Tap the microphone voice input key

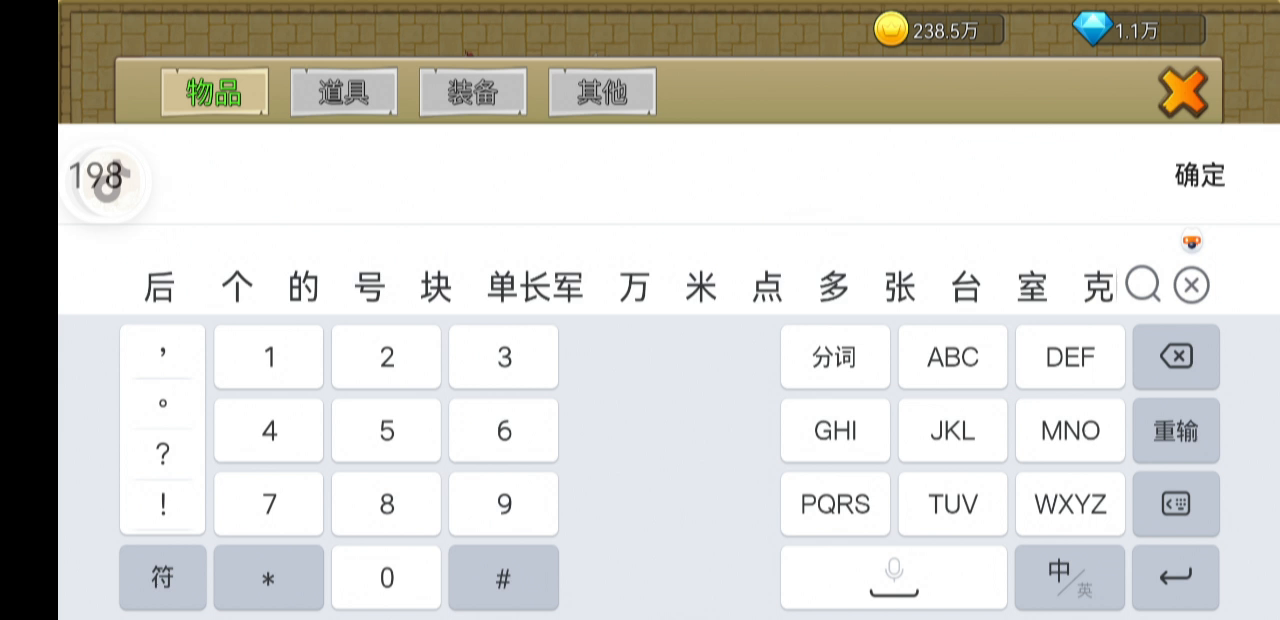893,577
